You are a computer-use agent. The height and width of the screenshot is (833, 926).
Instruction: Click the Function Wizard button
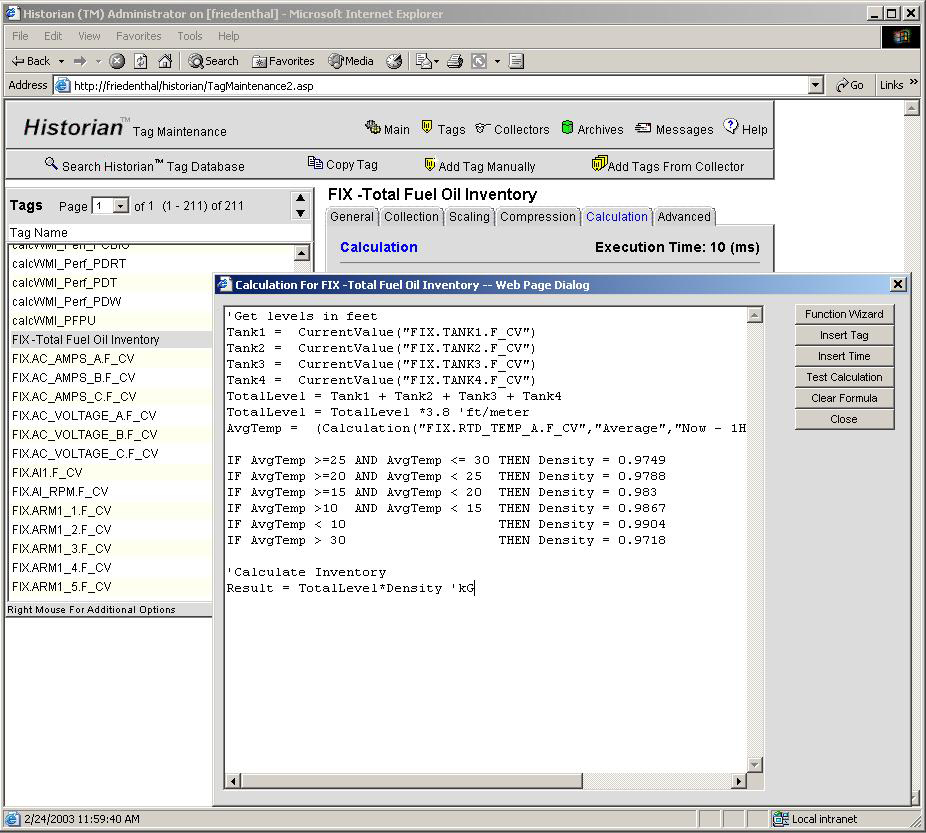click(844, 314)
